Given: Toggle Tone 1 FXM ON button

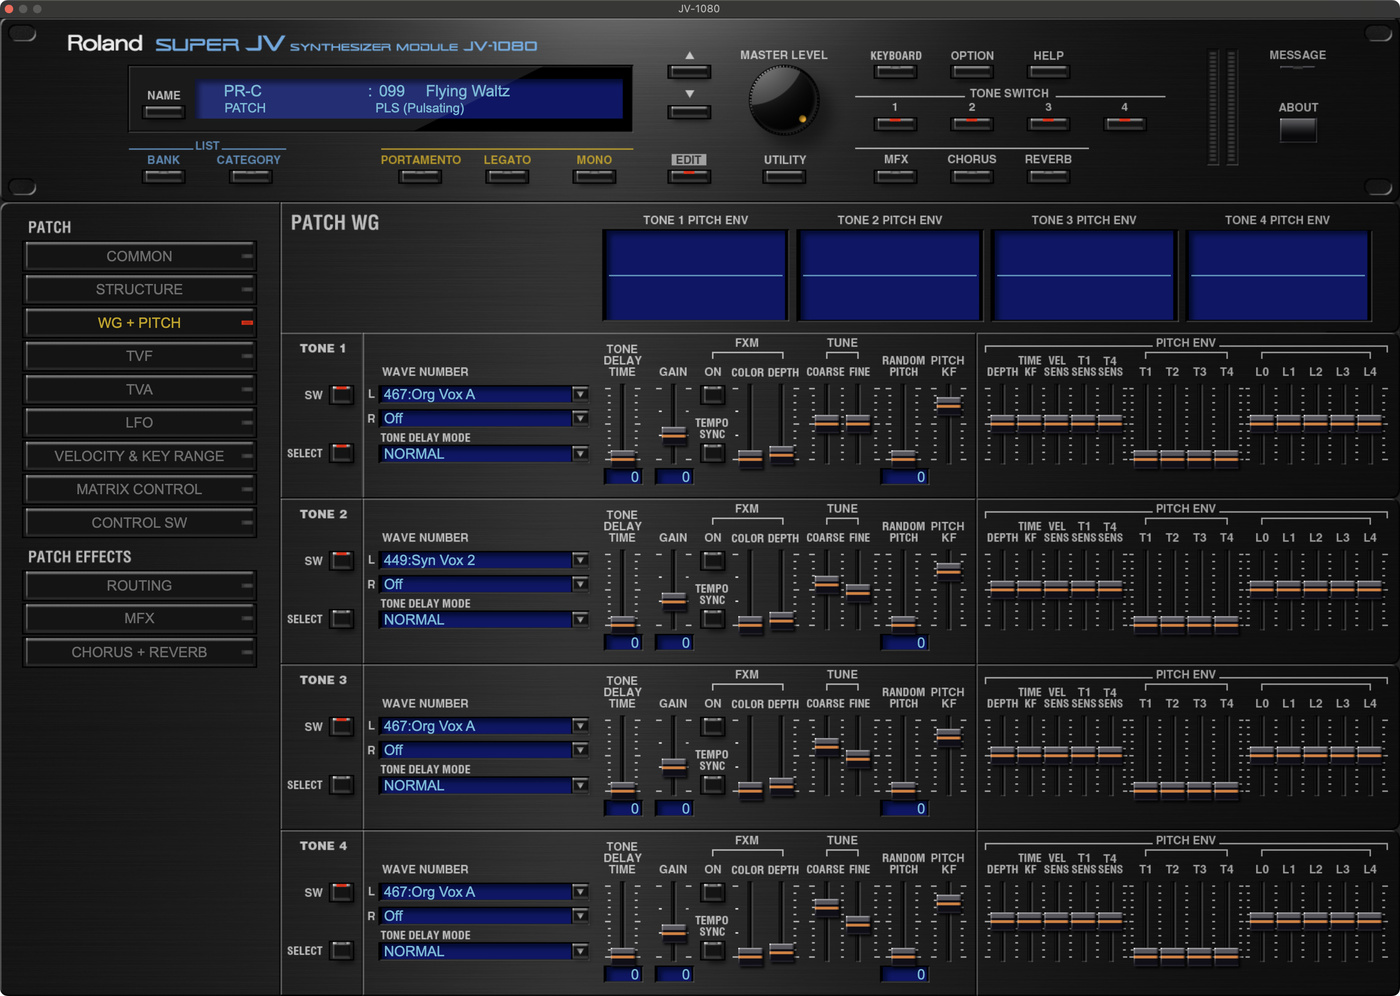Looking at the screenshot, I should [713, 394].
